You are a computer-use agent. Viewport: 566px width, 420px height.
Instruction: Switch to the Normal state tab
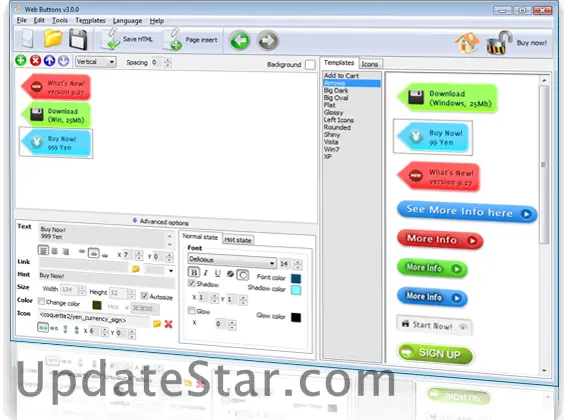[x=200, y=237]
